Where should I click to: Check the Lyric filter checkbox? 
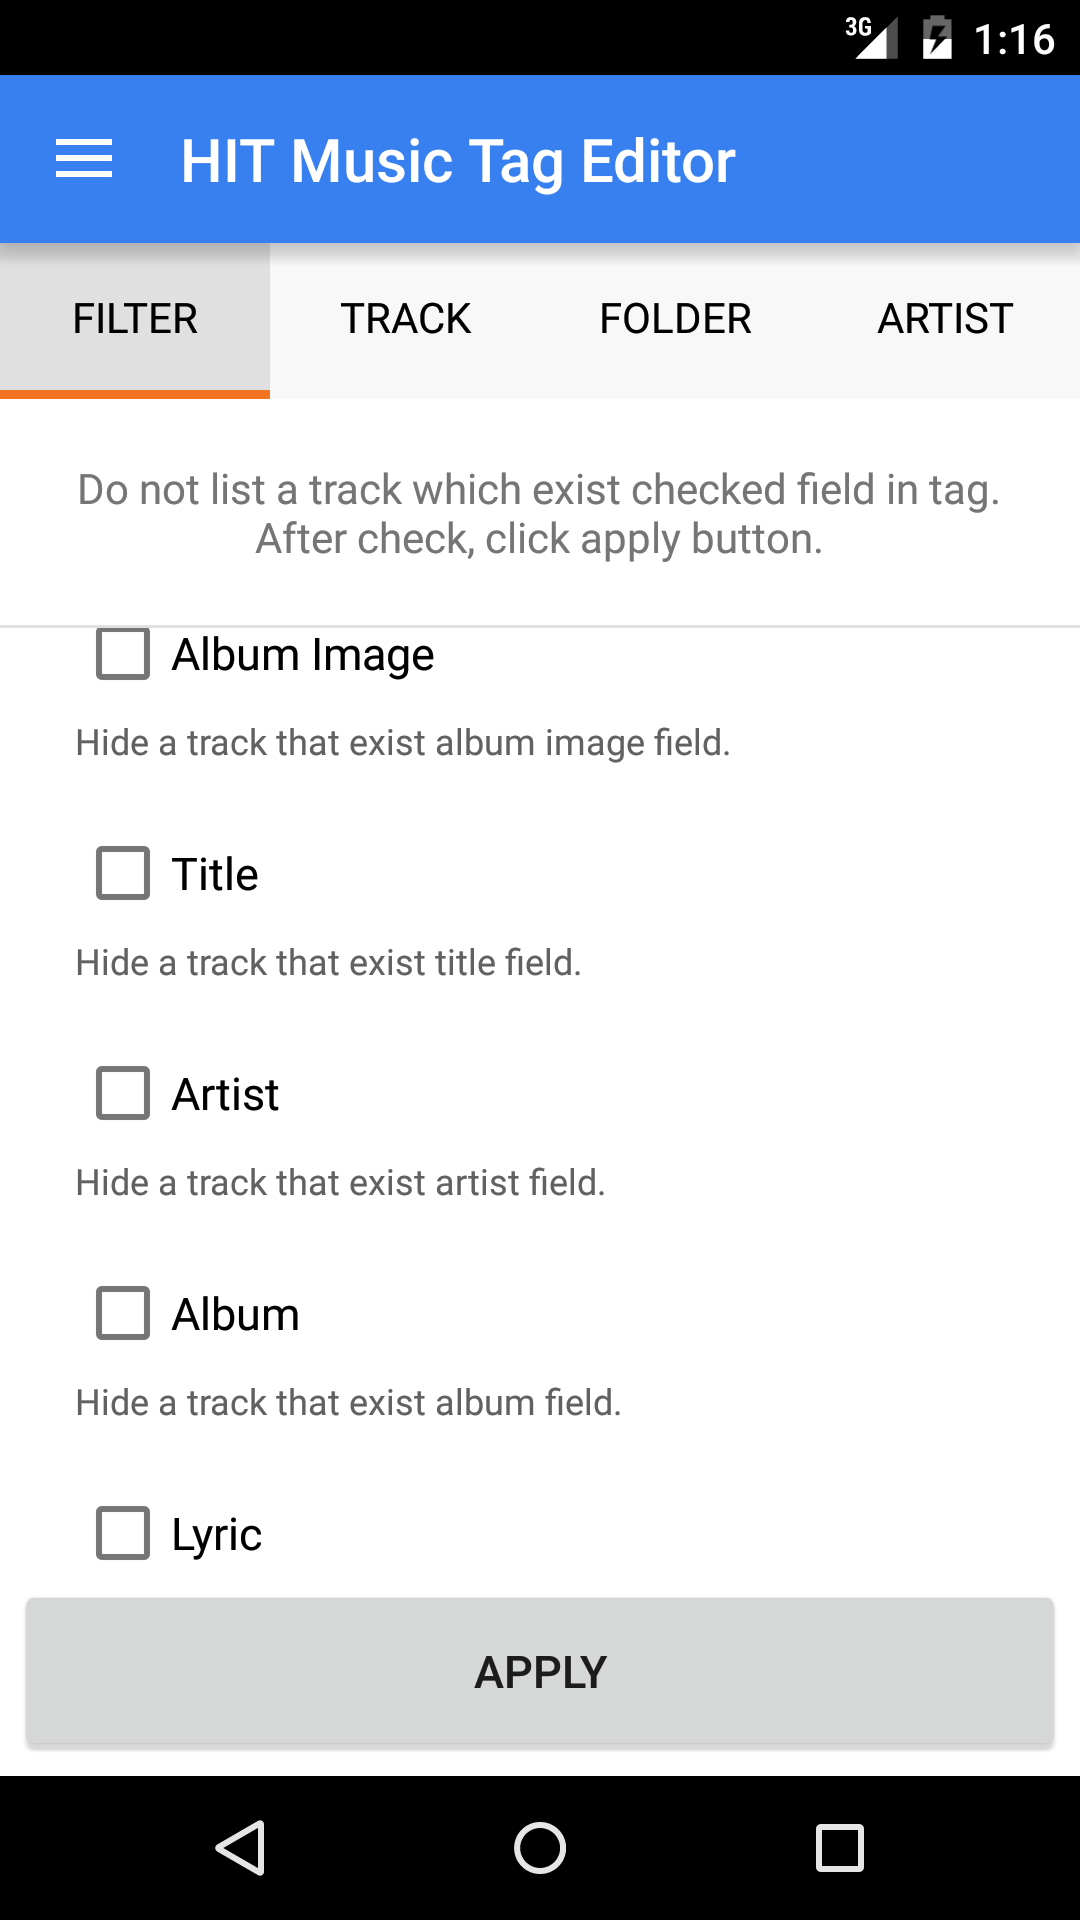point(123,1533)
